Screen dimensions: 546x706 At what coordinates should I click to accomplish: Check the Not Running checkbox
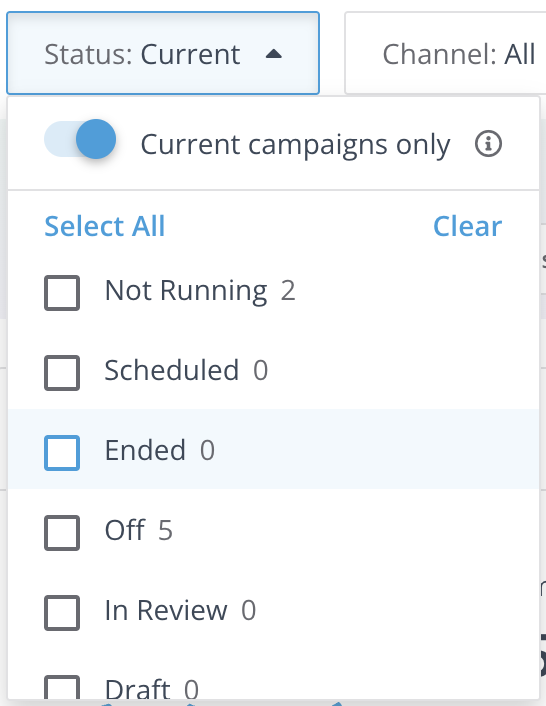[x=62, y=293]
